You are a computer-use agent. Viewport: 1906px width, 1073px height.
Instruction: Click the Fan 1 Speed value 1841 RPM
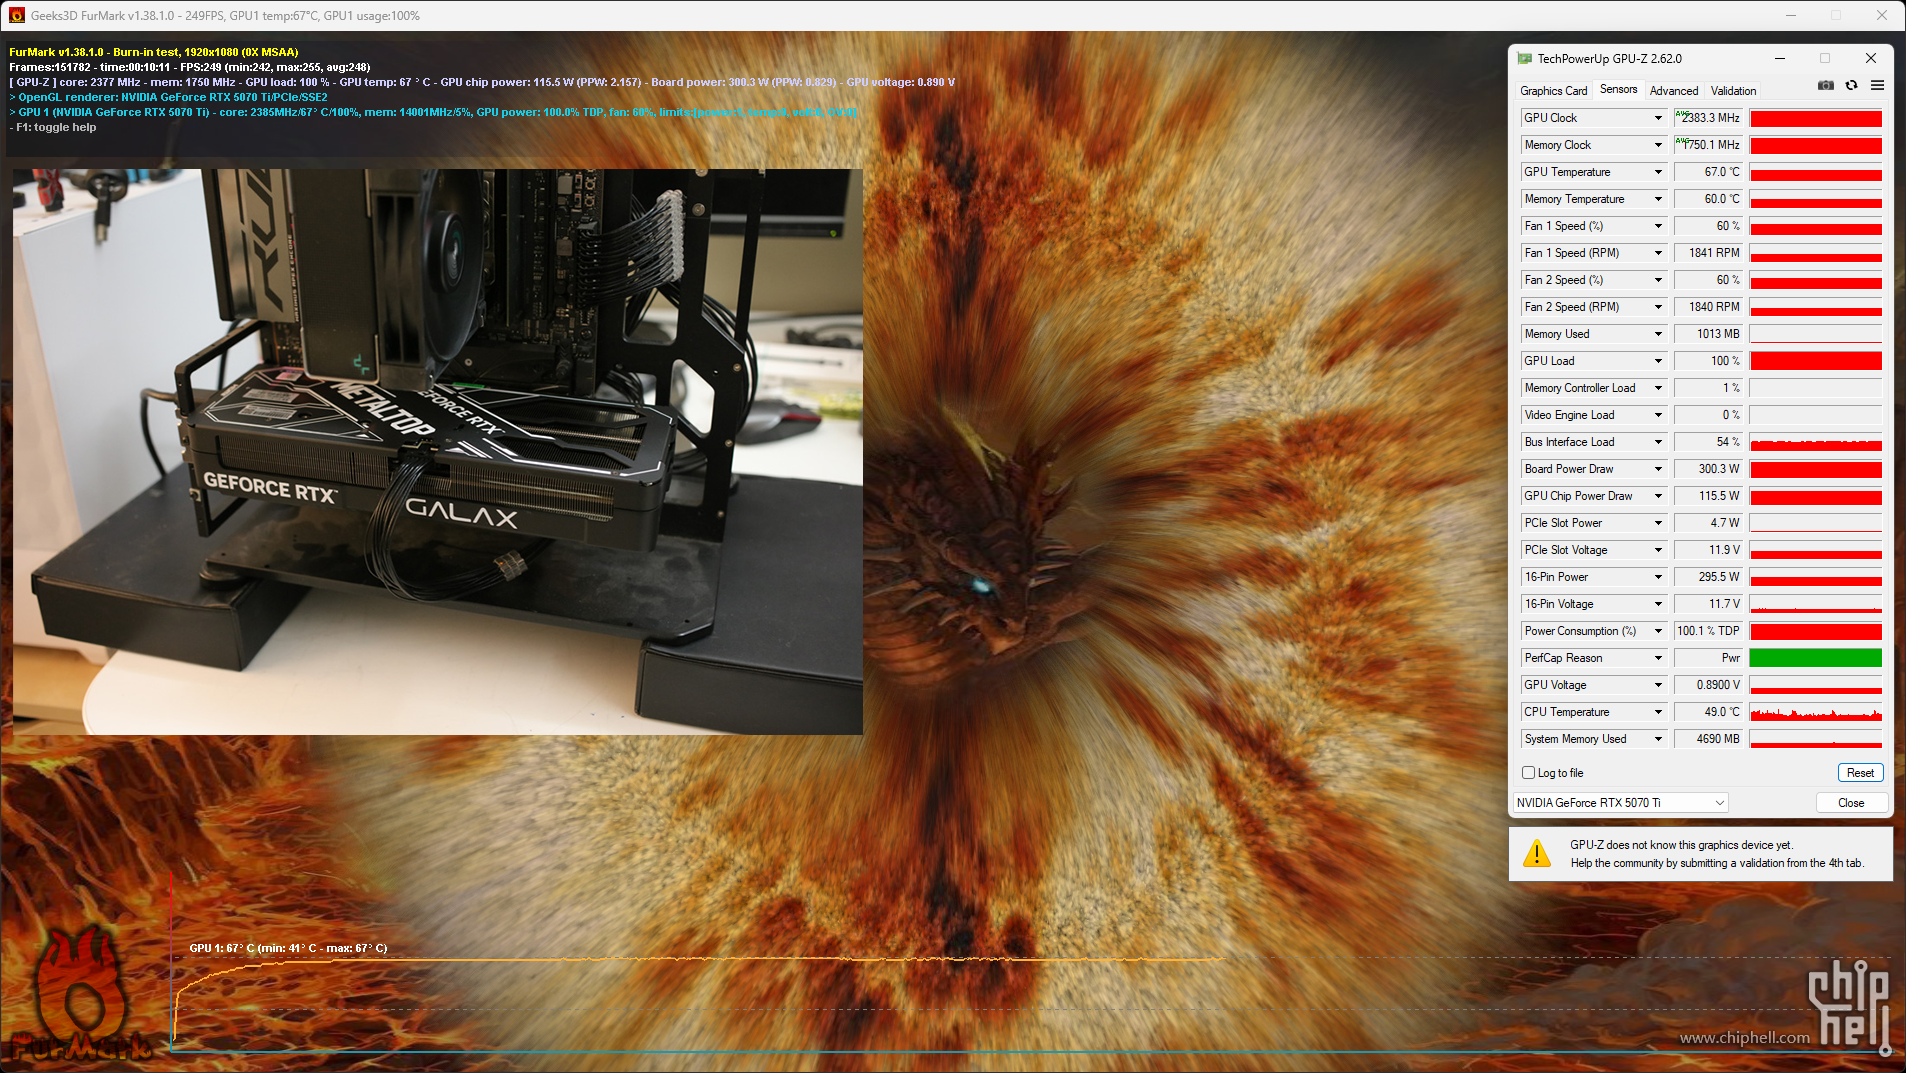tap(1709, 253)
